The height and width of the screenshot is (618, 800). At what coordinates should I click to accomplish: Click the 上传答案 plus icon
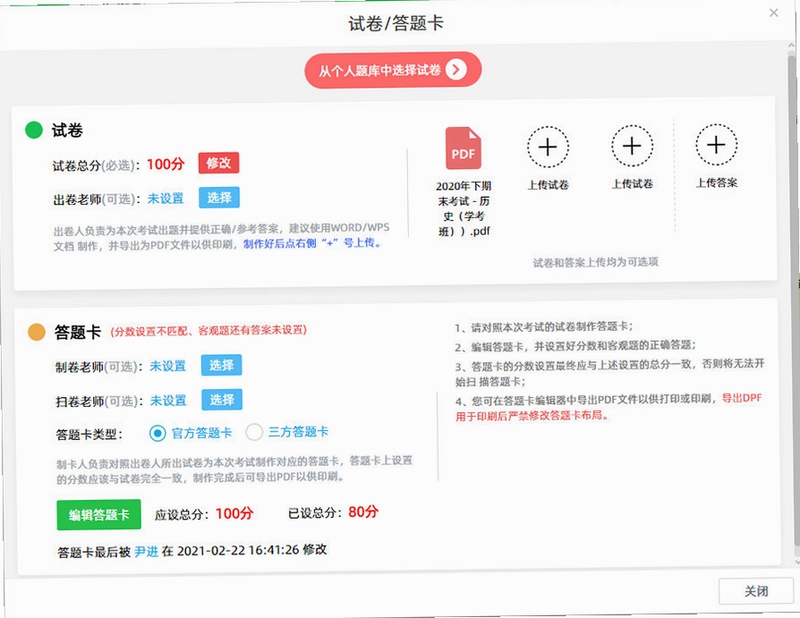(x=716, y=145)
